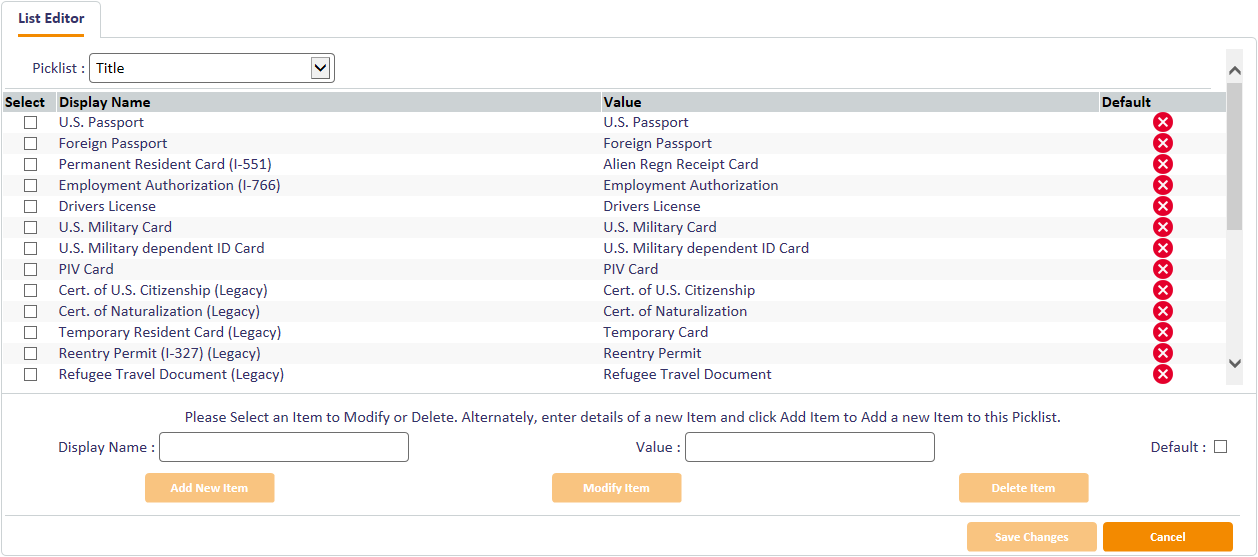Click into the Display Name input field
Viewport: 1258px width, 557px height.
point(284,447)
